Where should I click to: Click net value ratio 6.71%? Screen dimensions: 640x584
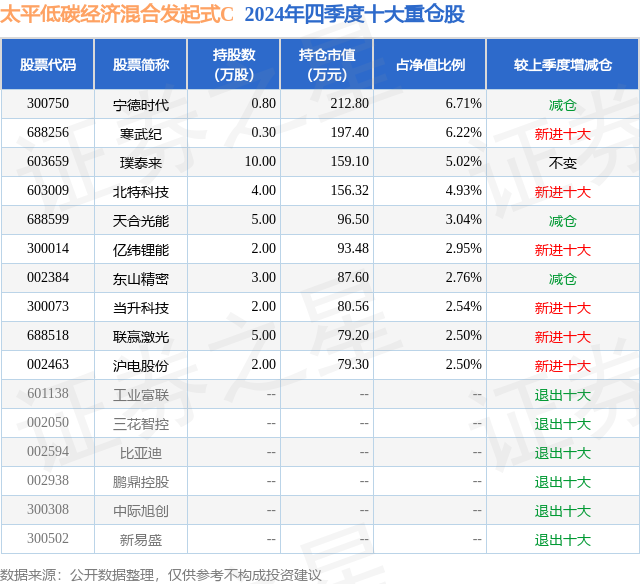point(463,103)
